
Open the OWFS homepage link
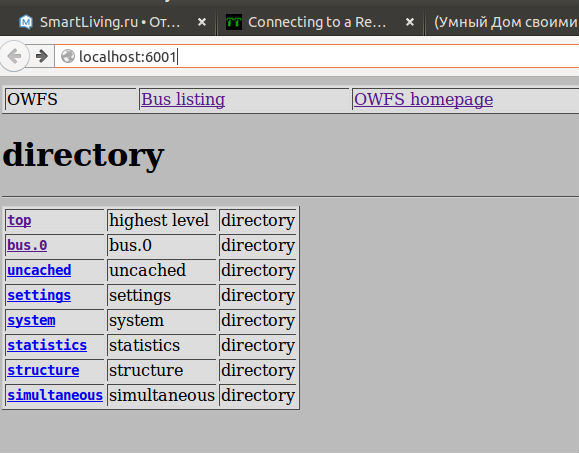(423, 99)
